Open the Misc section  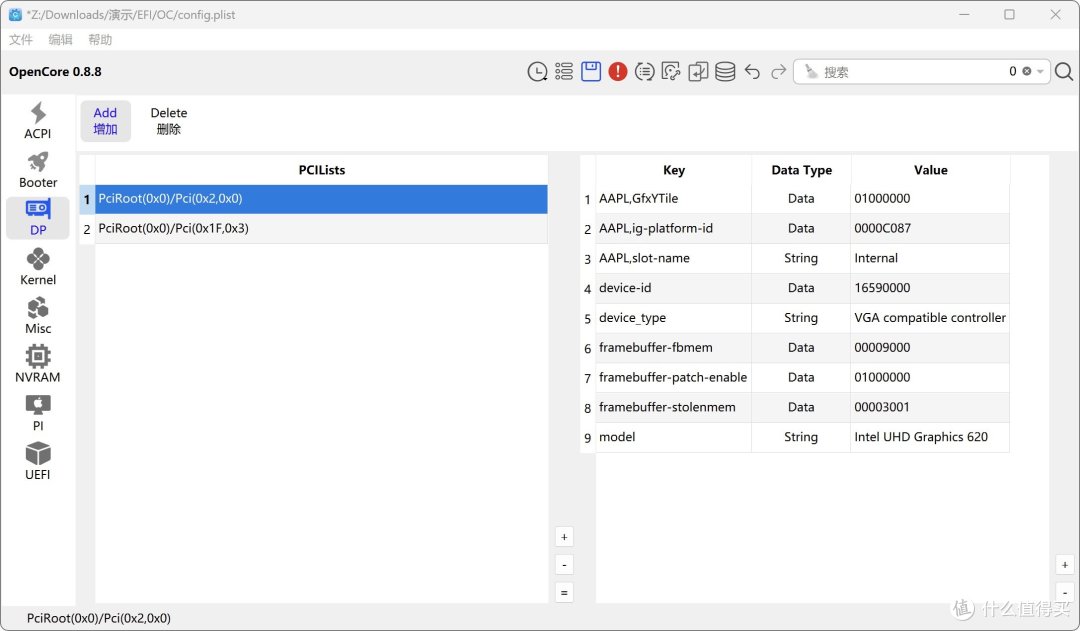[38, 316]
